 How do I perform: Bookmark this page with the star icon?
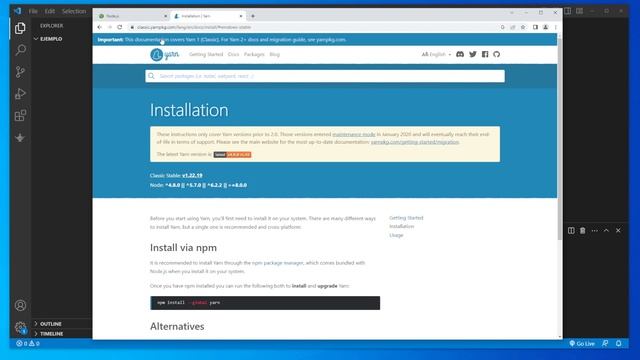pos(523,27)
